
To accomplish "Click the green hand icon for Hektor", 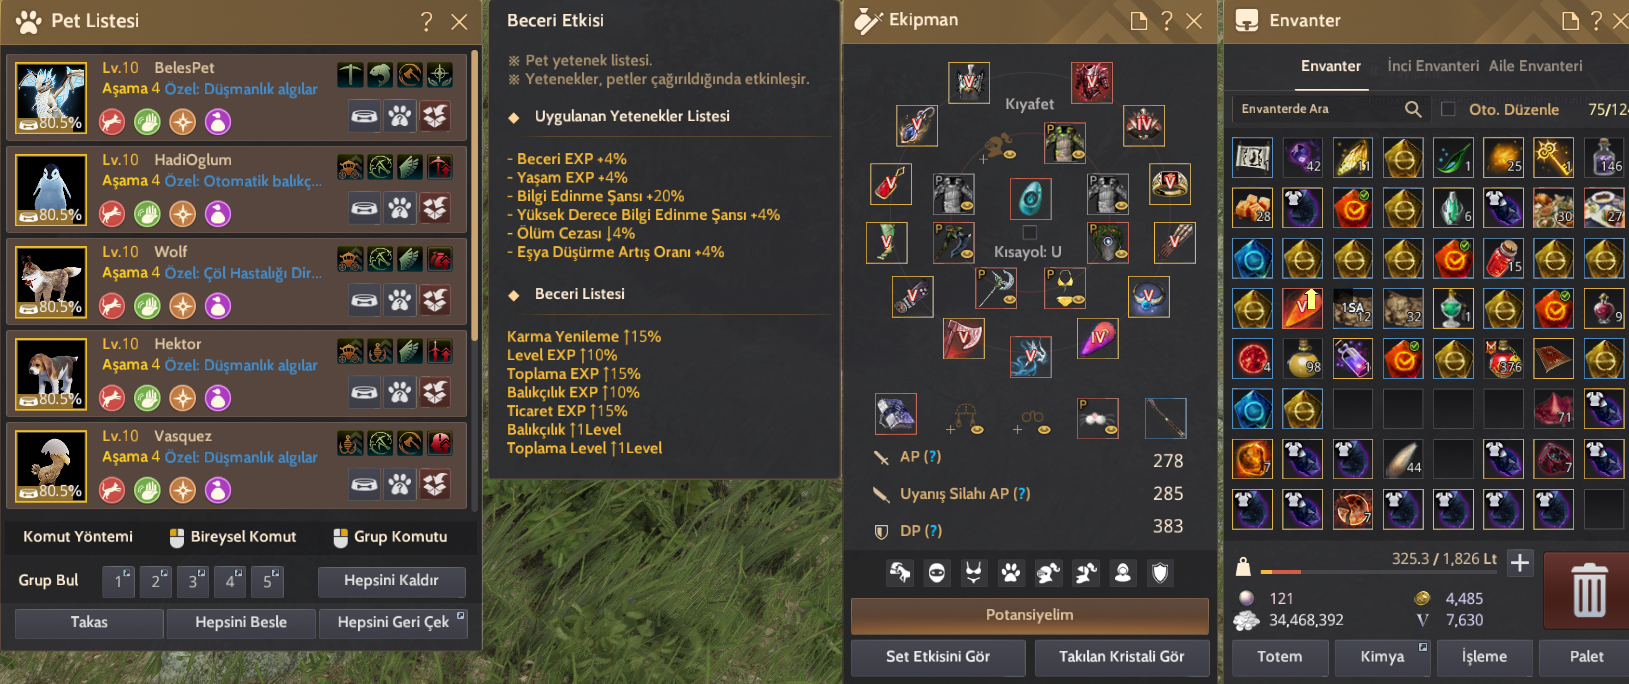I will (147, 398).
